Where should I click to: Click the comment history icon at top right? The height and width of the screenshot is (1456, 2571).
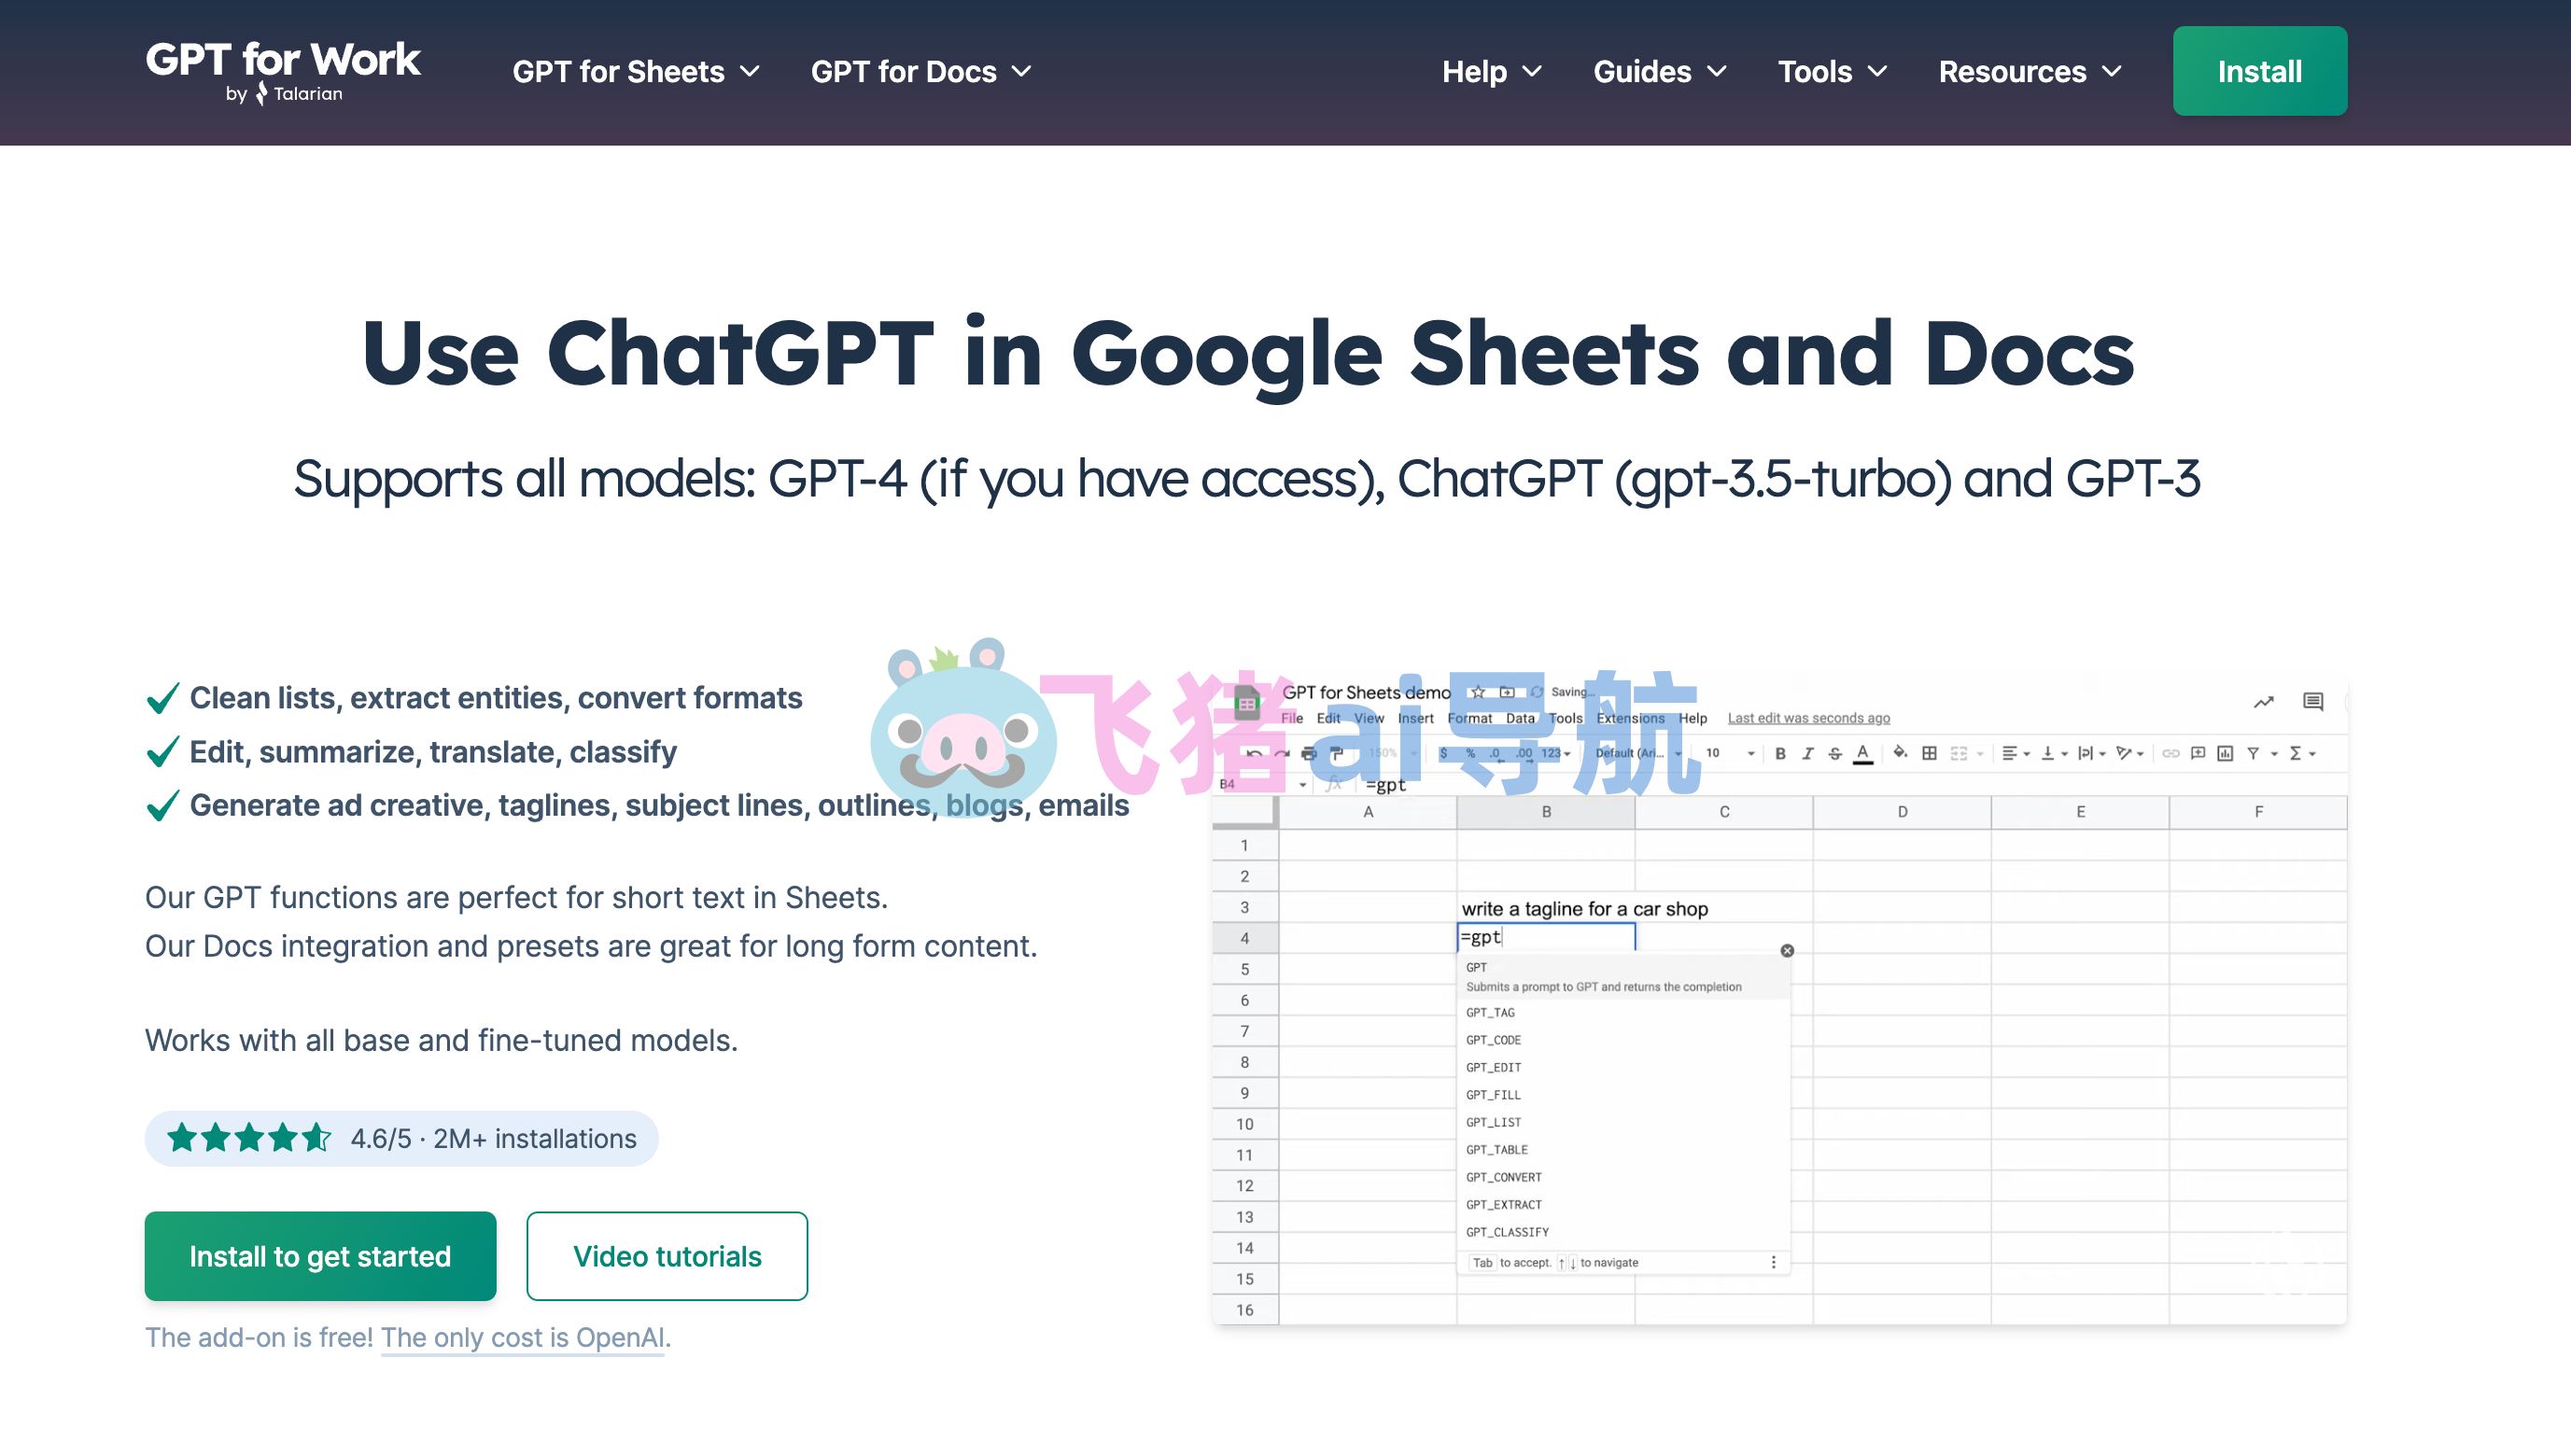coord(2312,701)
